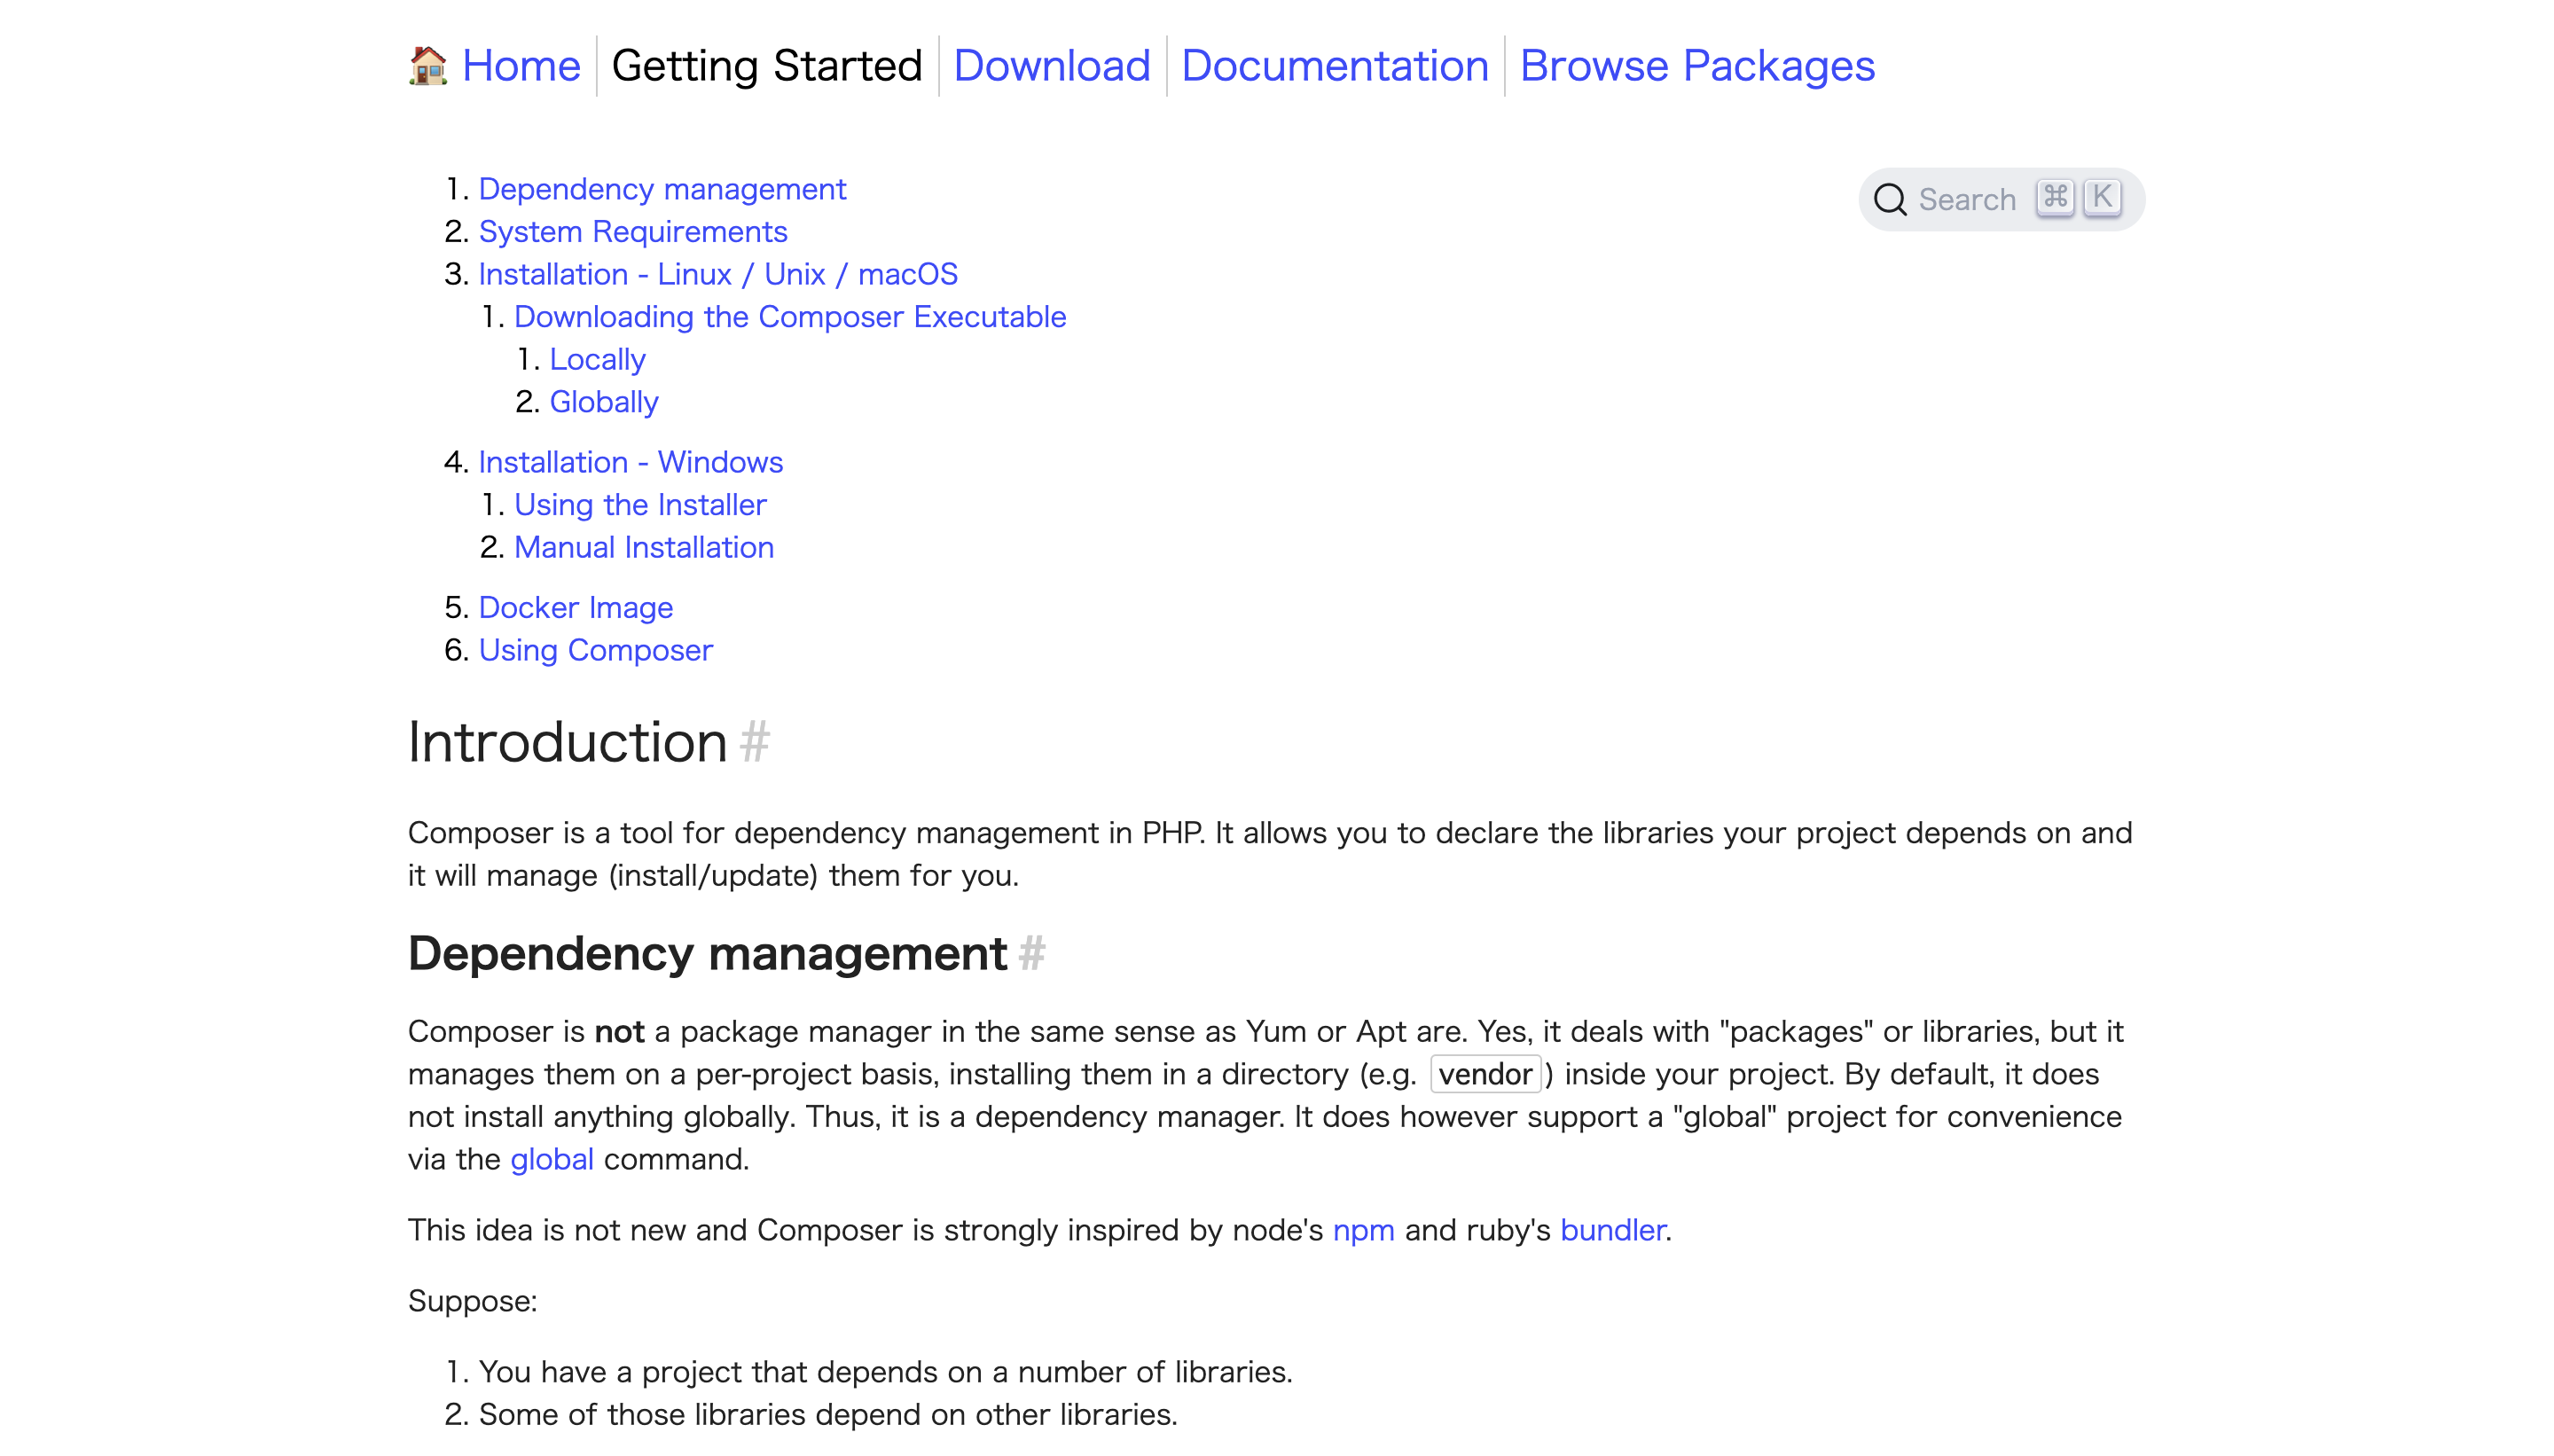Jump to Docker Image section
This screenshot has height=1456, width=2554.
tap(576, 608)
